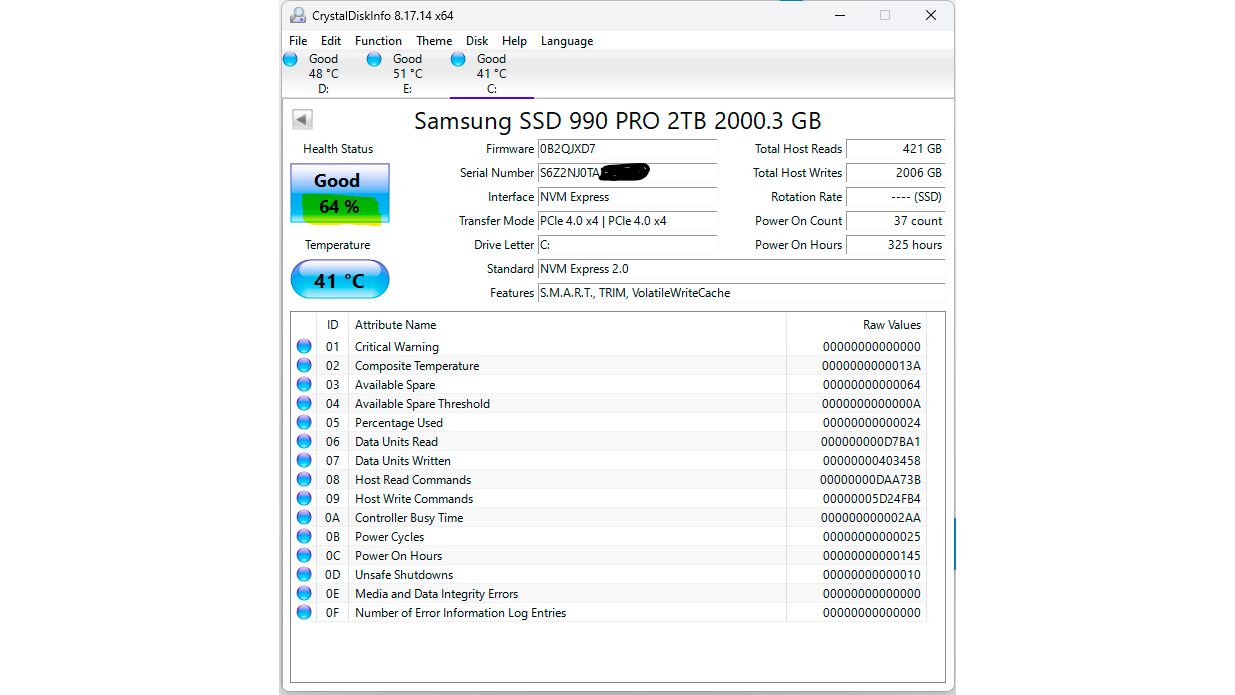Open the File menu
1235x695 pixels.
(x=298, y=41)
